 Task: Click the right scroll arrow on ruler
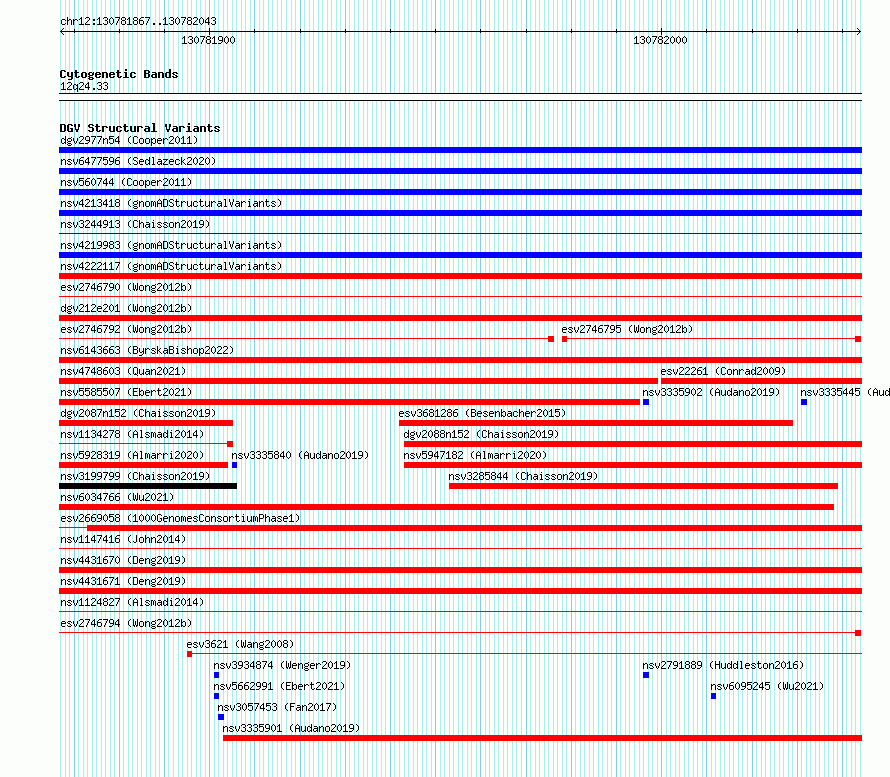[x=859, y=32]
